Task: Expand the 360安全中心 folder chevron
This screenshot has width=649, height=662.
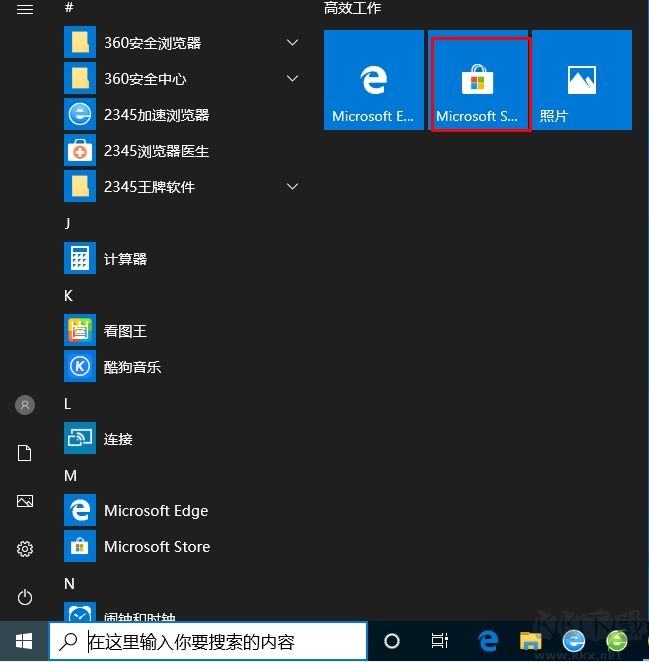Action: click(x=292, y=78)
